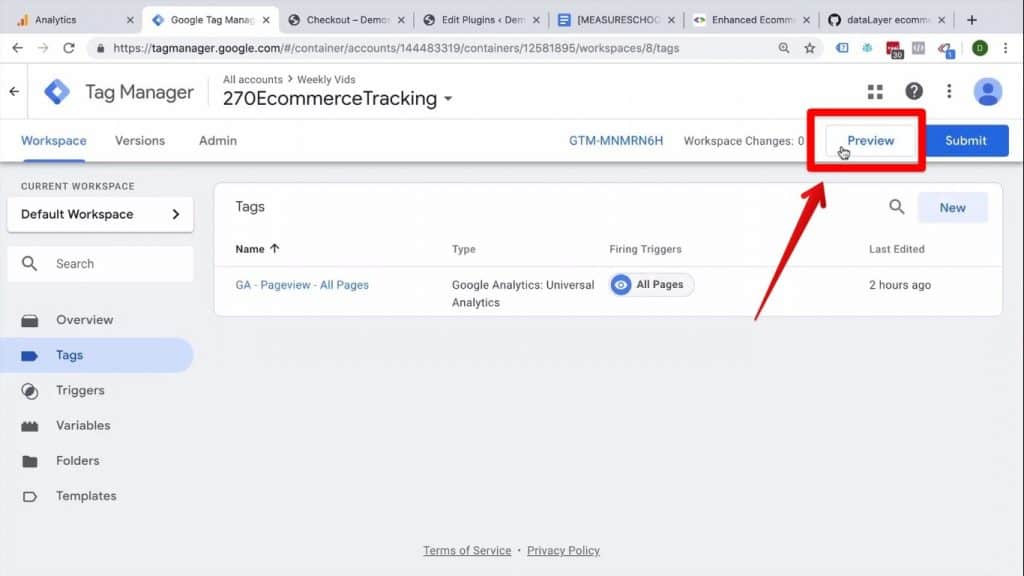Click the Firing Triggers column header

point(645,249)
